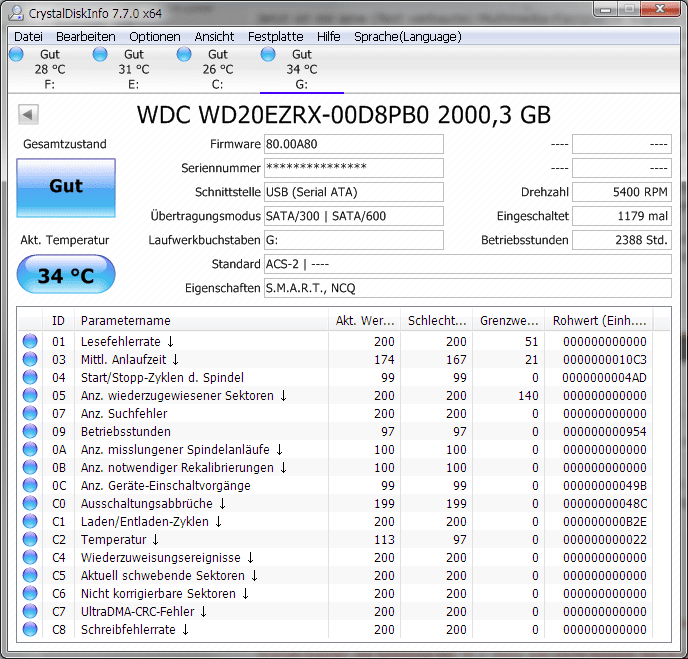Select drive F: tab showing 28 °C
This screenshot has width=688, height=659.
50,69
